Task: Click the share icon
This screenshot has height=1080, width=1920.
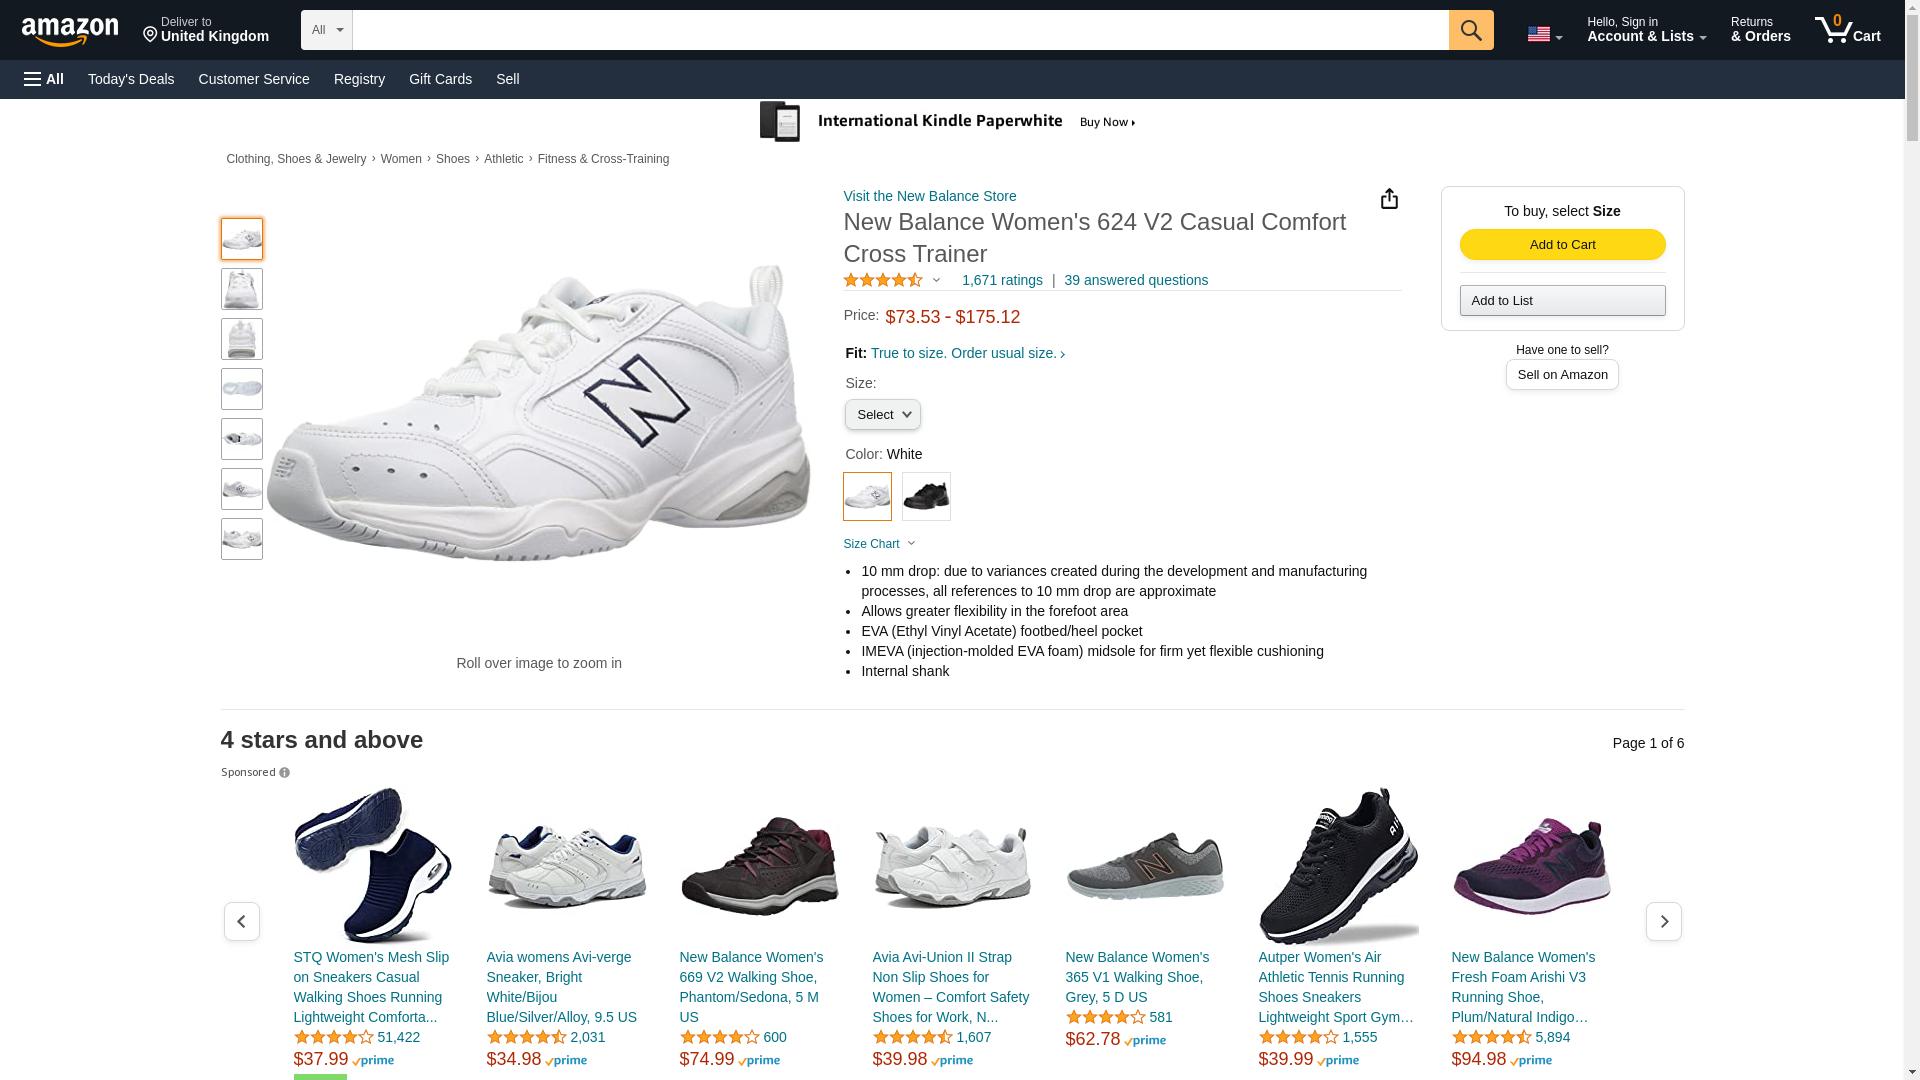Action: coord(1389,199)
